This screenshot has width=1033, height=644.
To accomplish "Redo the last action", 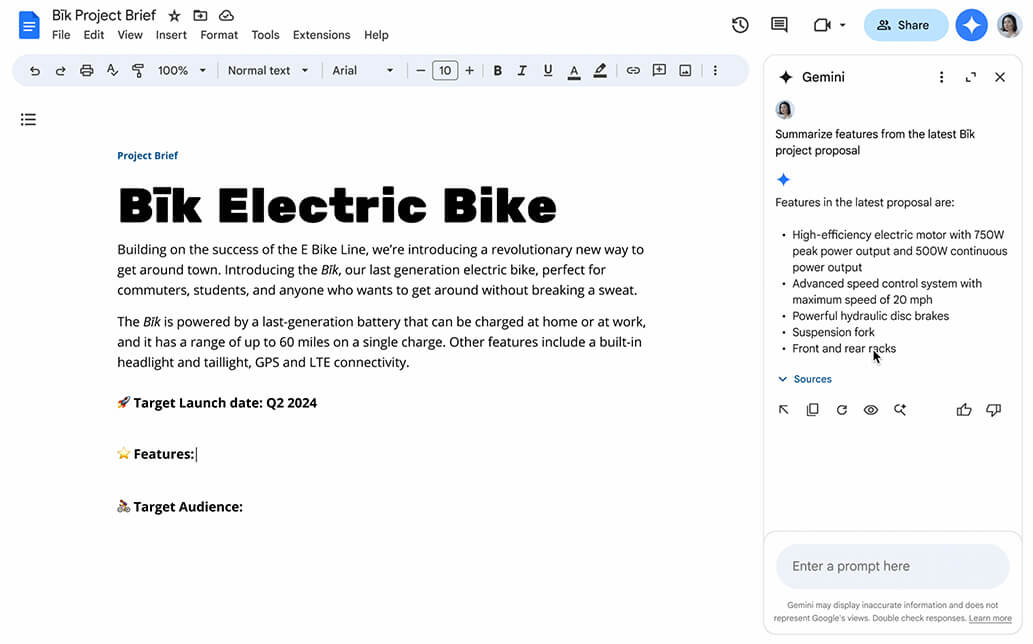I will pos(61,70).
